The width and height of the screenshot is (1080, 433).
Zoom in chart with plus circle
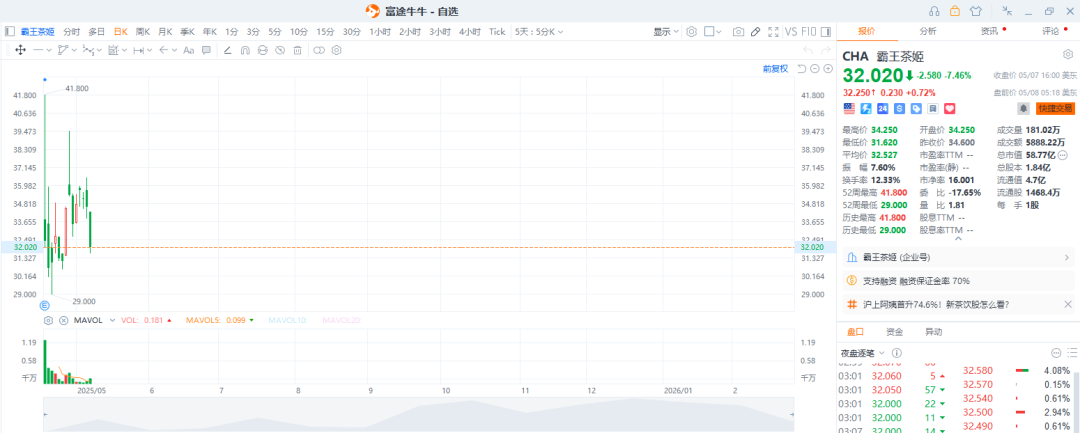828,69
